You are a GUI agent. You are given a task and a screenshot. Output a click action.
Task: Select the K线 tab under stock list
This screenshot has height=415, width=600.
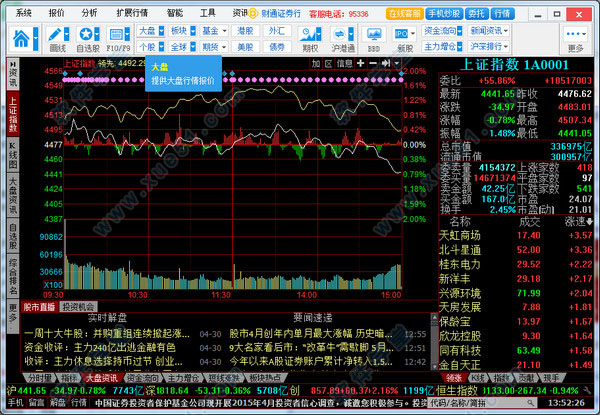point(478,378)
